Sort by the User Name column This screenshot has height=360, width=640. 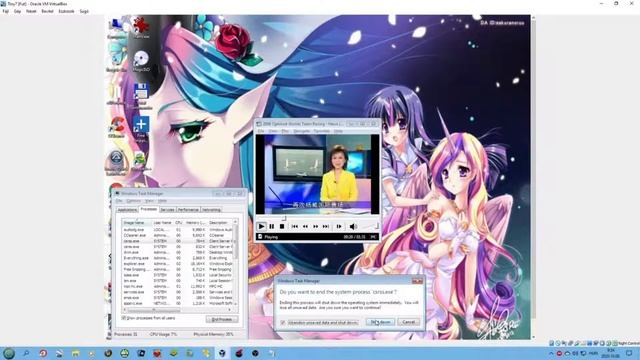tap(162, 223)
